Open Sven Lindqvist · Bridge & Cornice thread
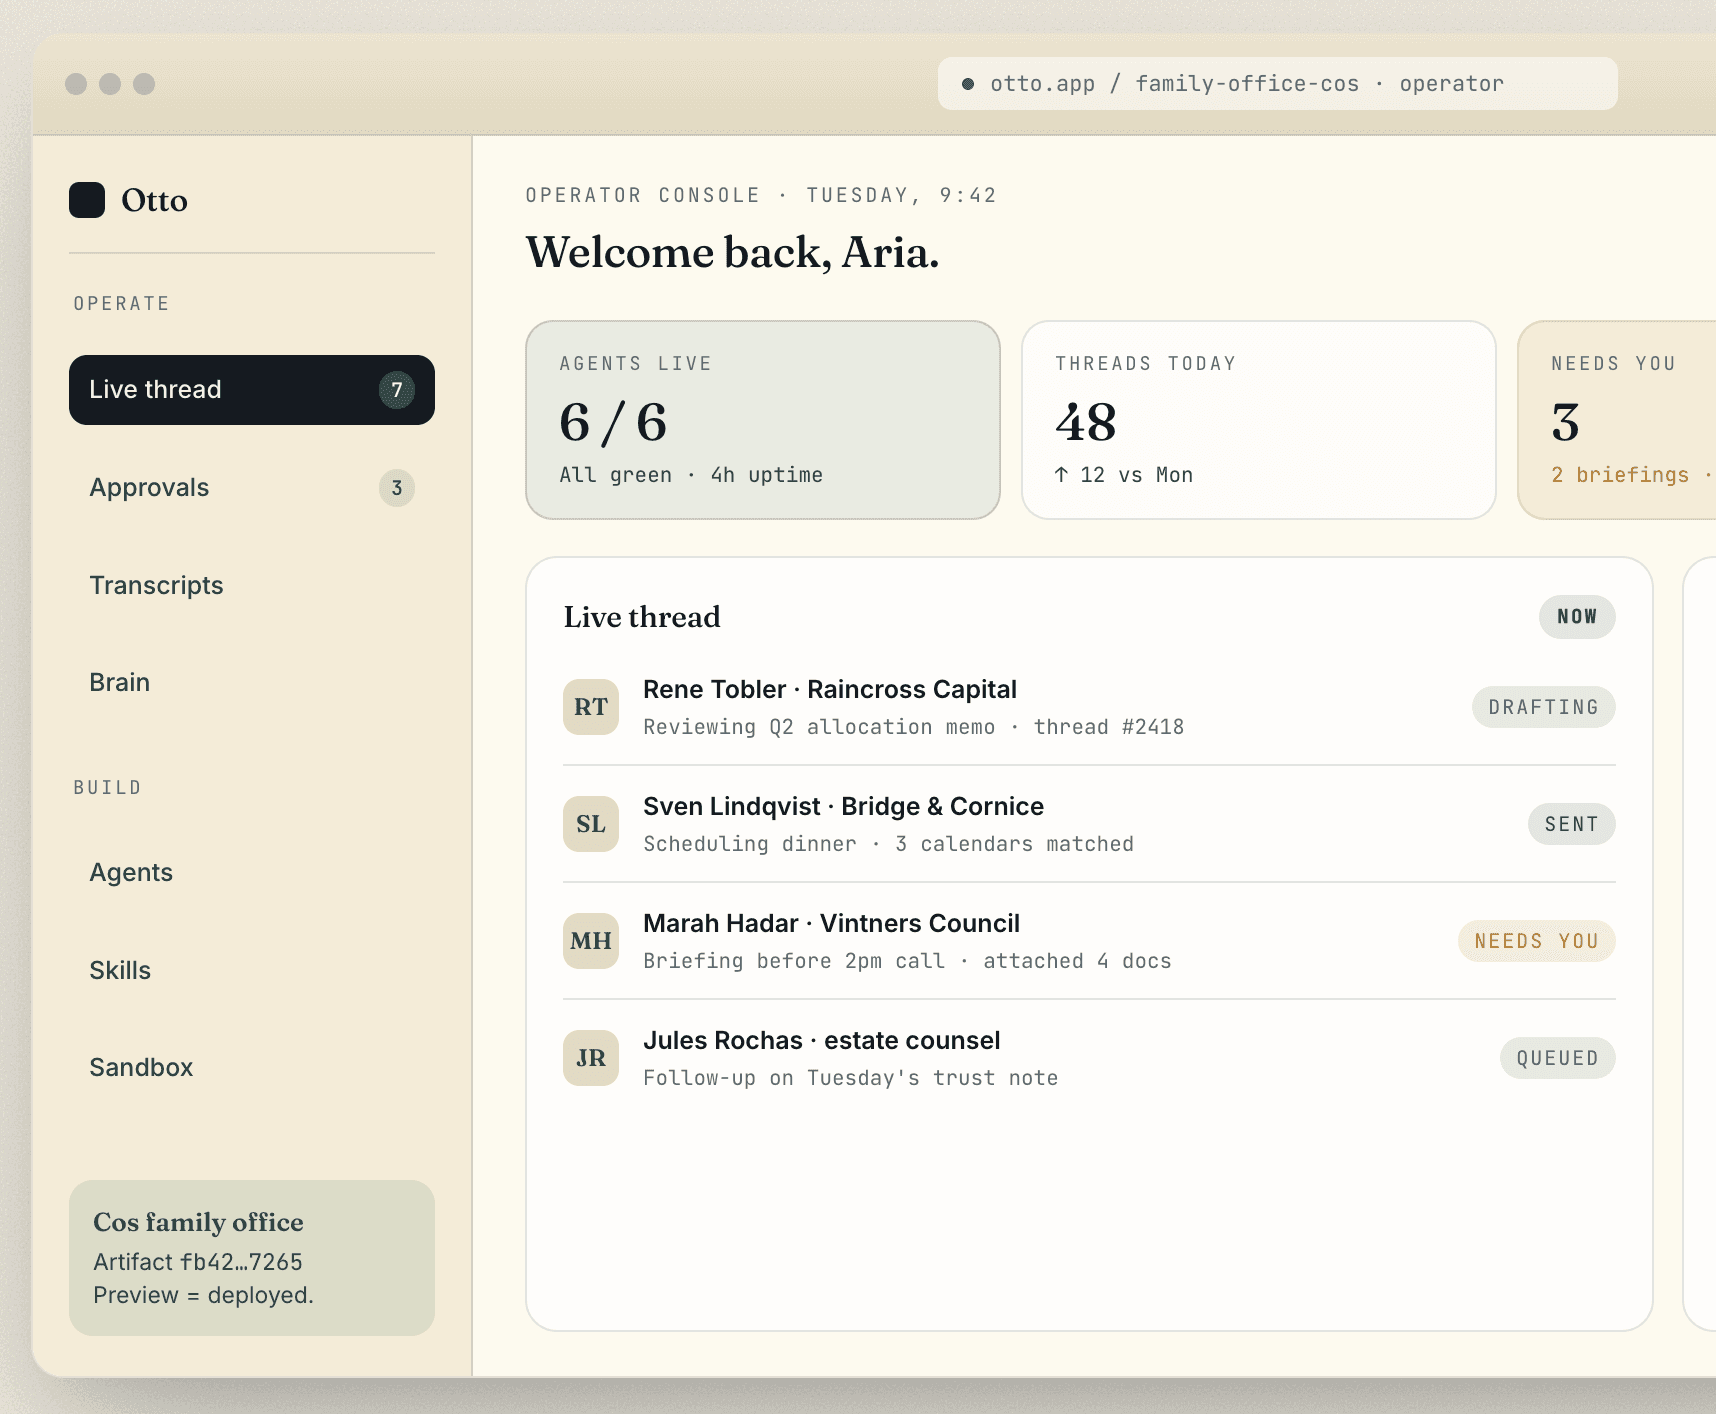Viewport: 1716px width, 1414px height. point(1089,824)
